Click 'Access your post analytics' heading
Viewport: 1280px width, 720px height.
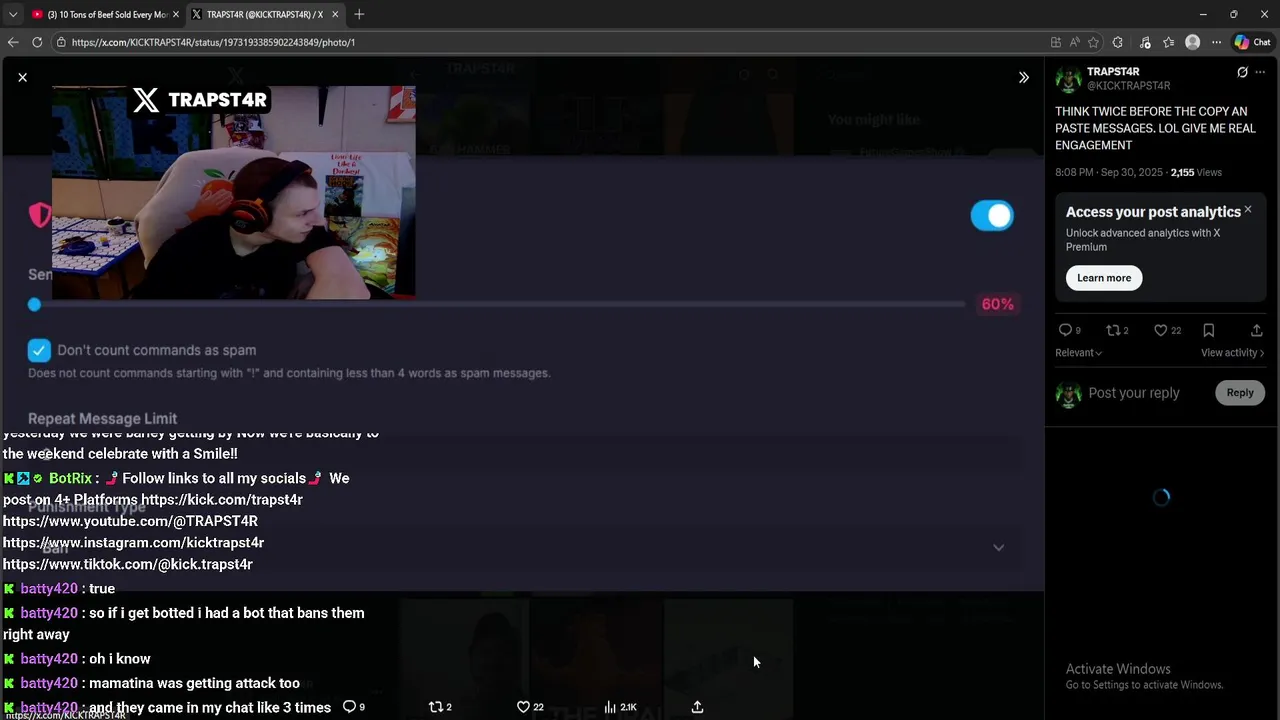coord(1153,212)
